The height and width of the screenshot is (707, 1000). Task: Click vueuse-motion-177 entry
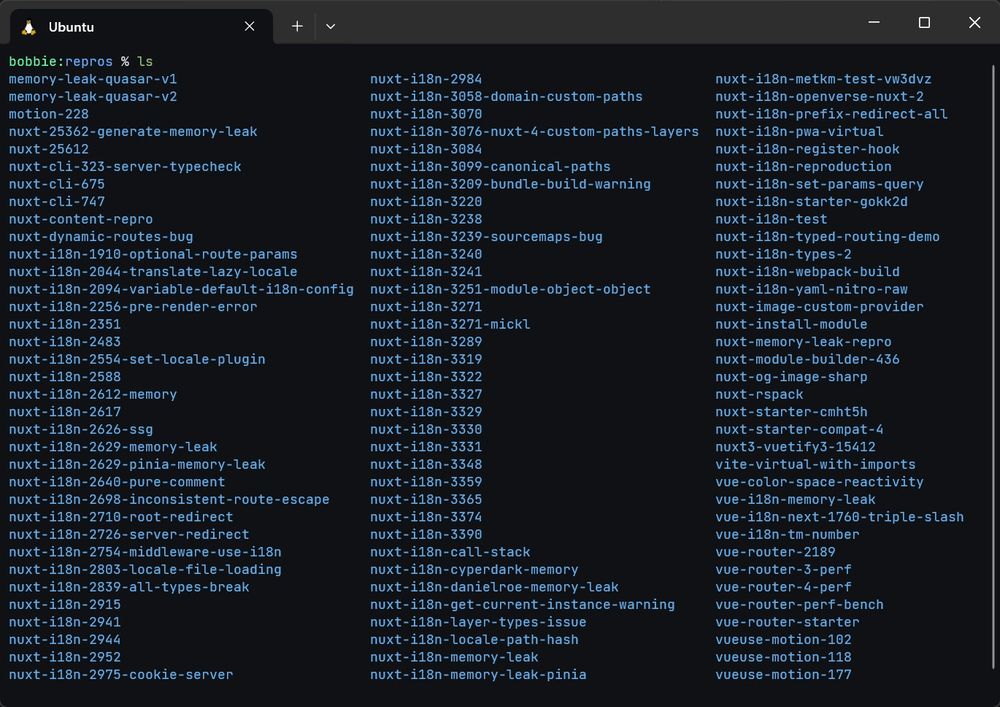(783, 674)
